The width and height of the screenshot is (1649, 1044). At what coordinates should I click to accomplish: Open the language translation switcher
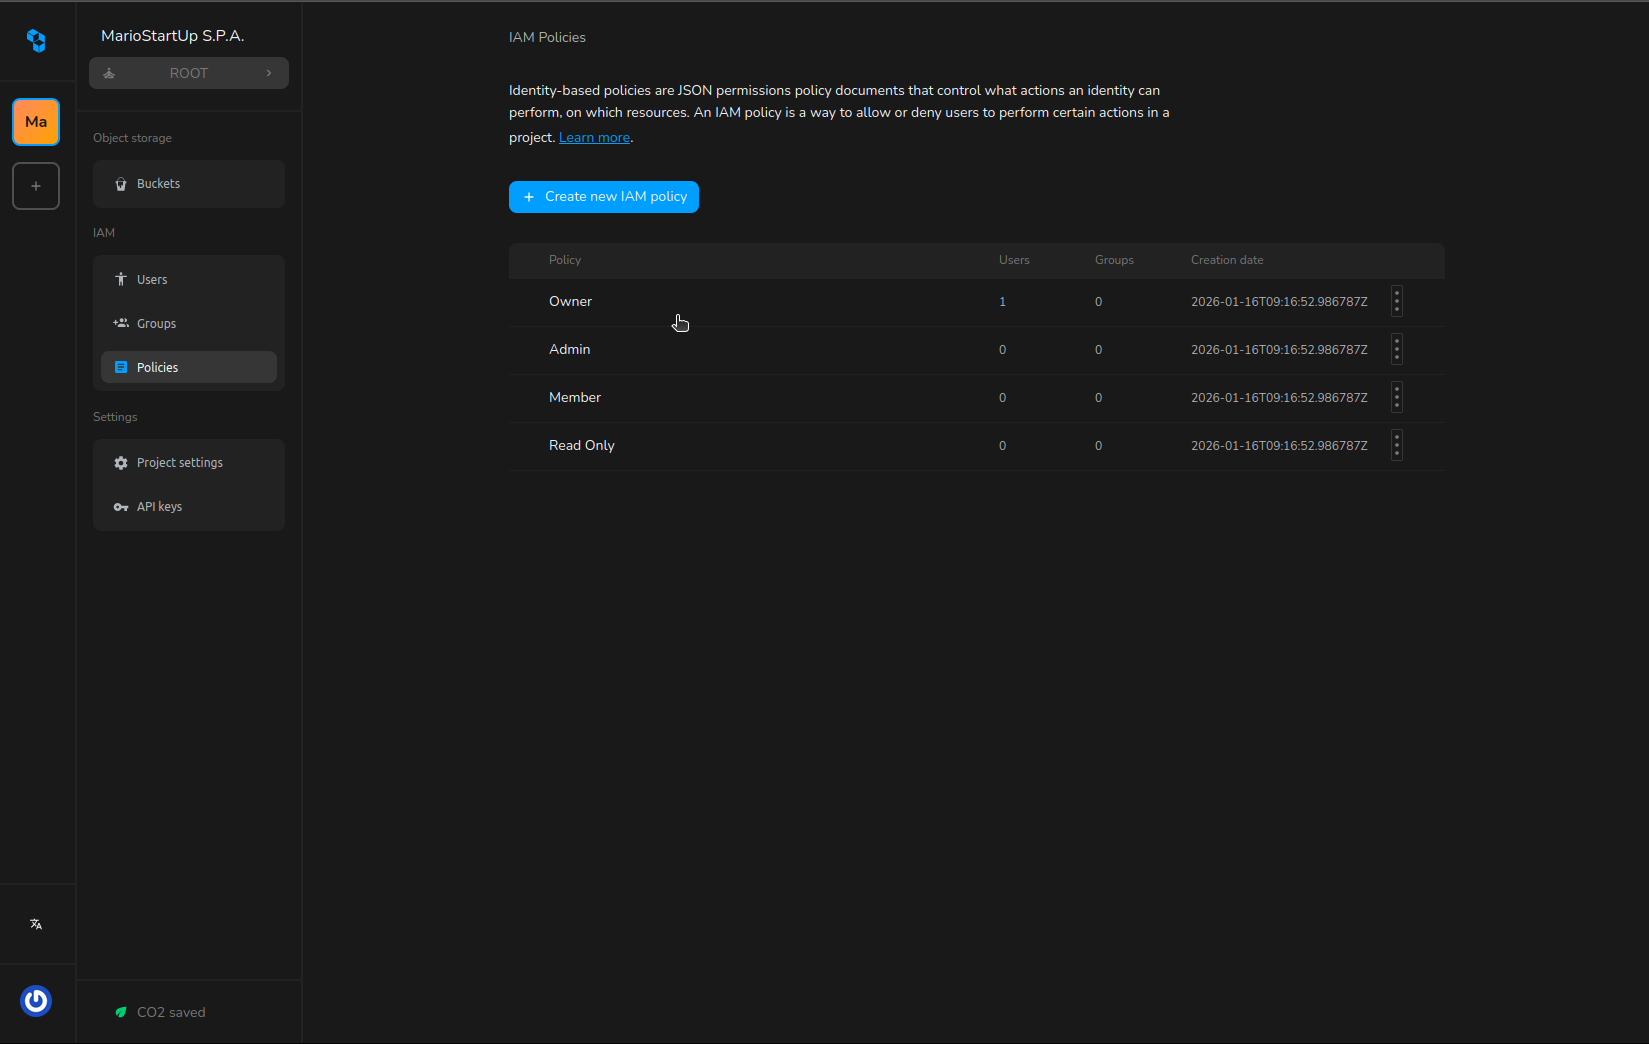coord(36,924)
